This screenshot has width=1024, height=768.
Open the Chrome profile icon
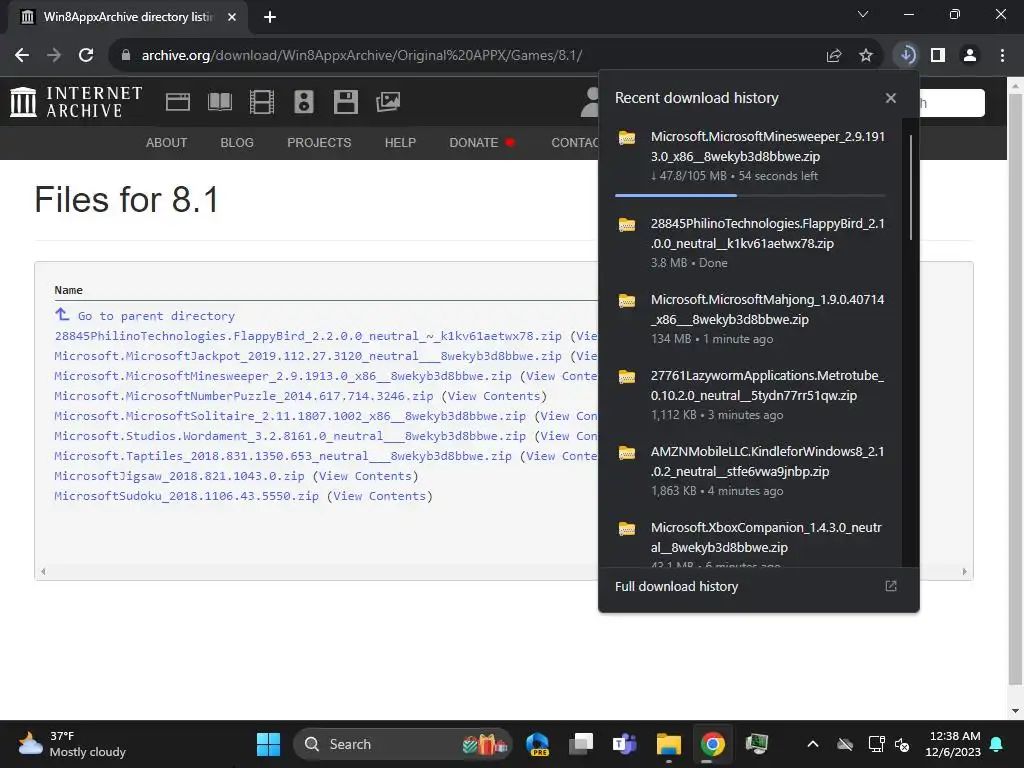click(x=970, y=55)
